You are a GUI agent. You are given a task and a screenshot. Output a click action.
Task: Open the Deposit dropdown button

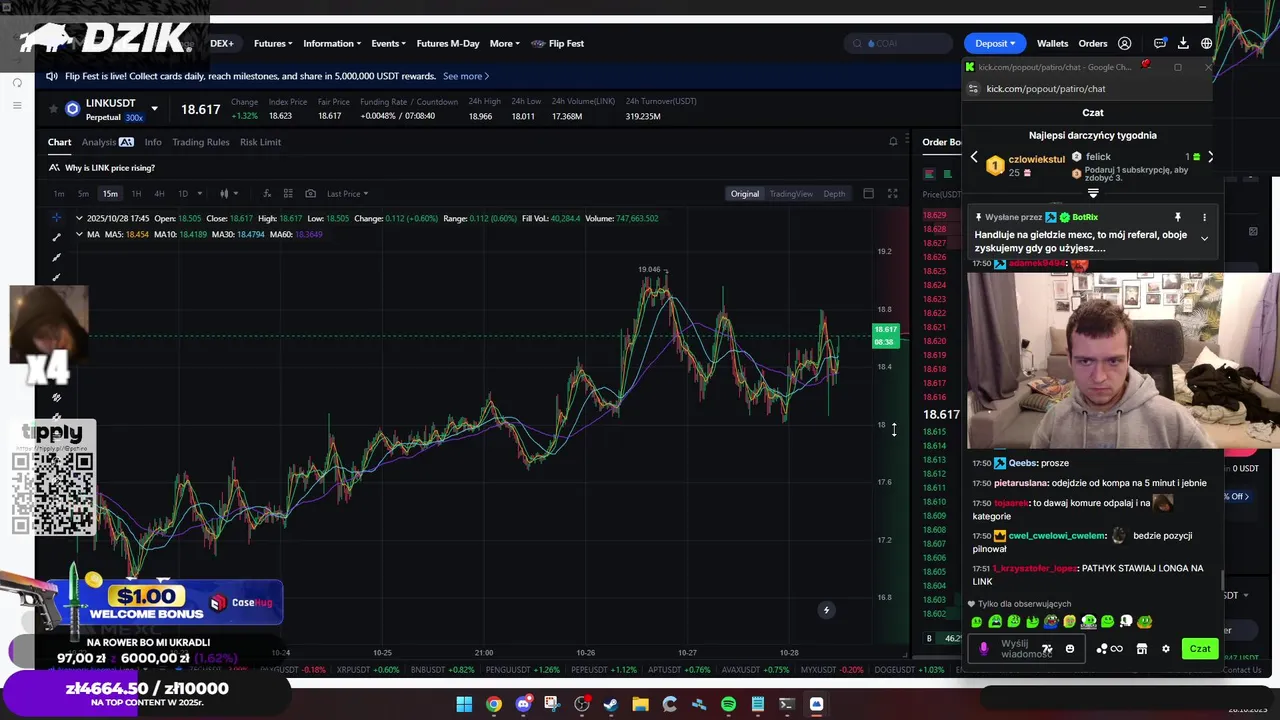(x=995, y=44)
